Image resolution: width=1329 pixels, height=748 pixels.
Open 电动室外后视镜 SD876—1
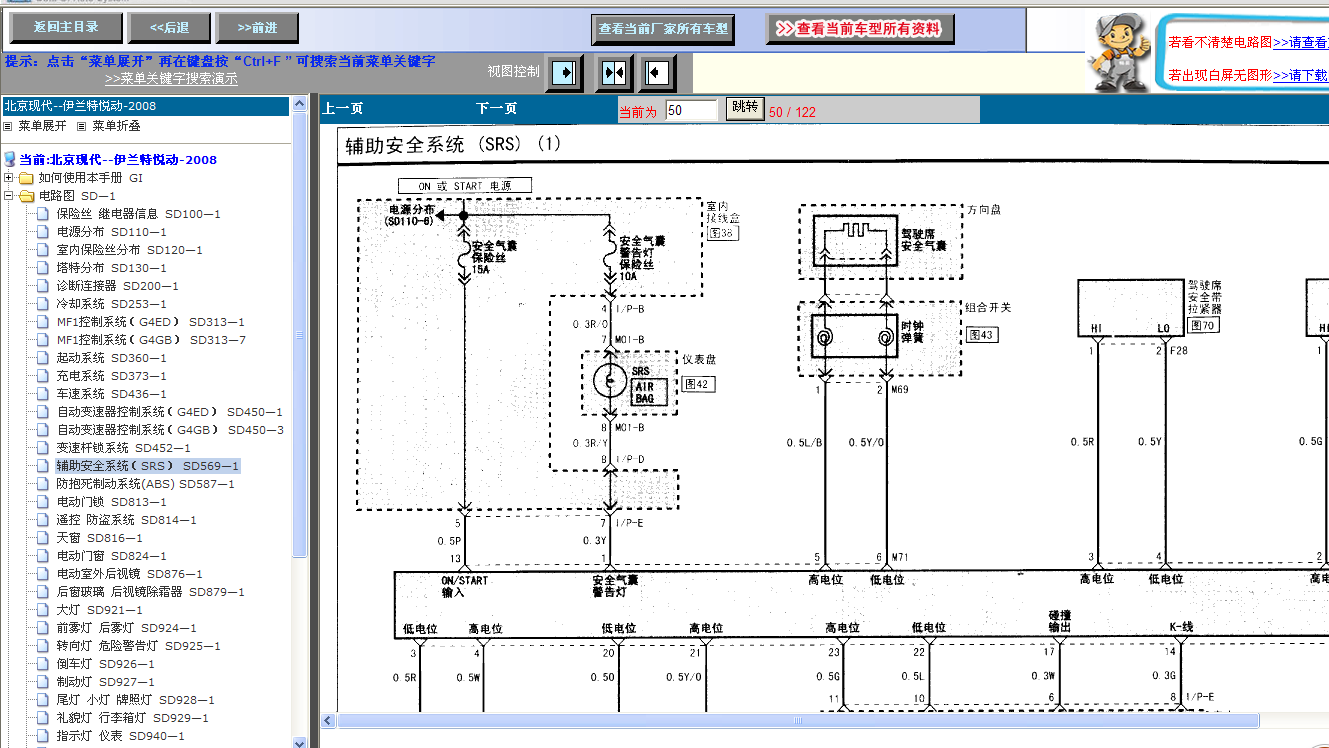click(130, 574)
